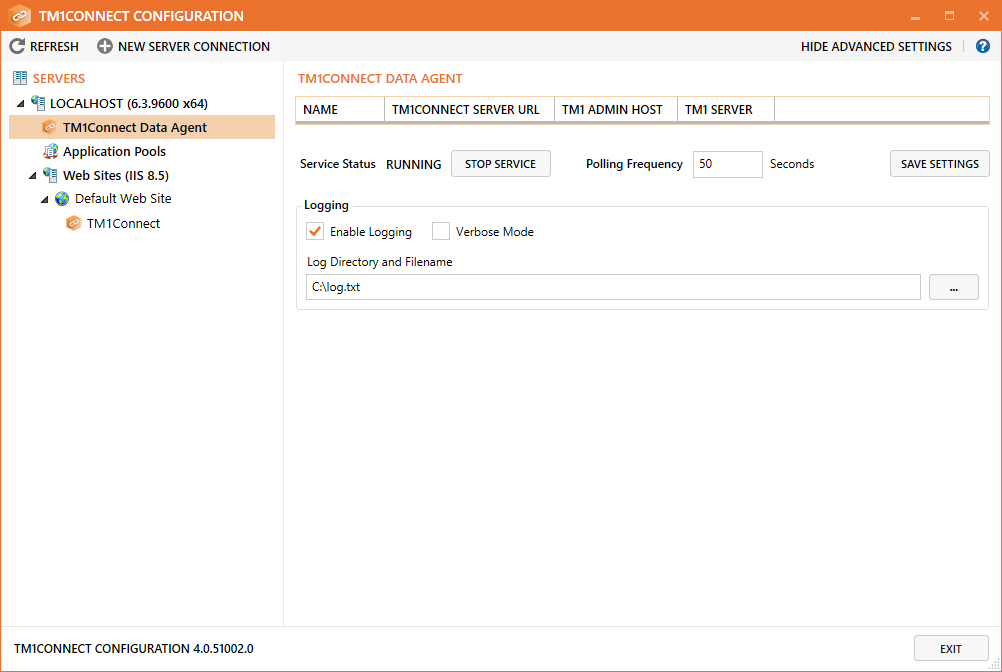This screenshot has height=672, width=1002.
Task: Select Web Sites (IIS 8.5) tree item
Action: point(116,176)
